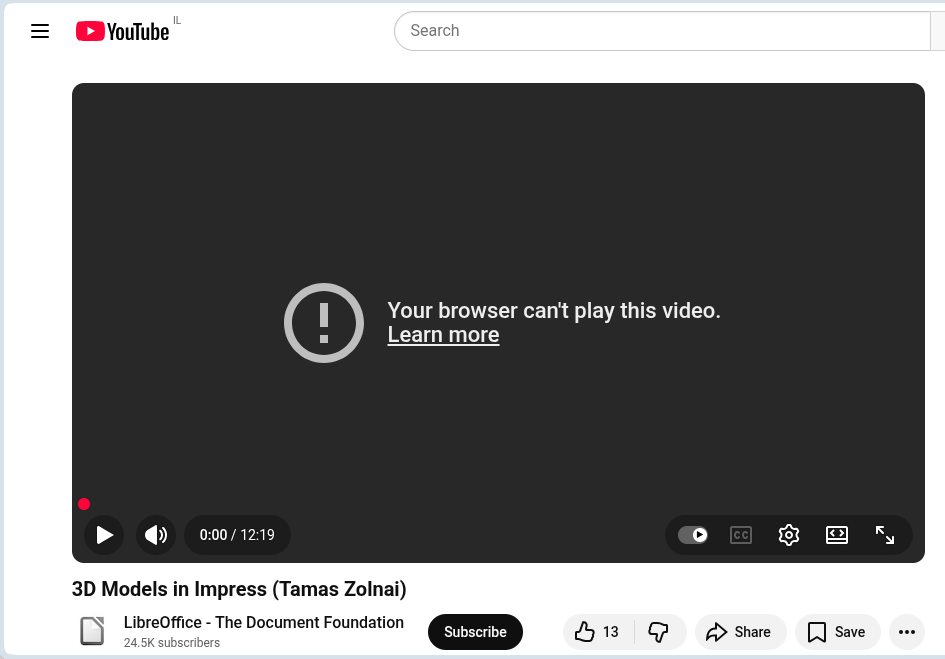945x659 pixels.
Task: Enable closed captions CC button
Action: tap(741, 535)
